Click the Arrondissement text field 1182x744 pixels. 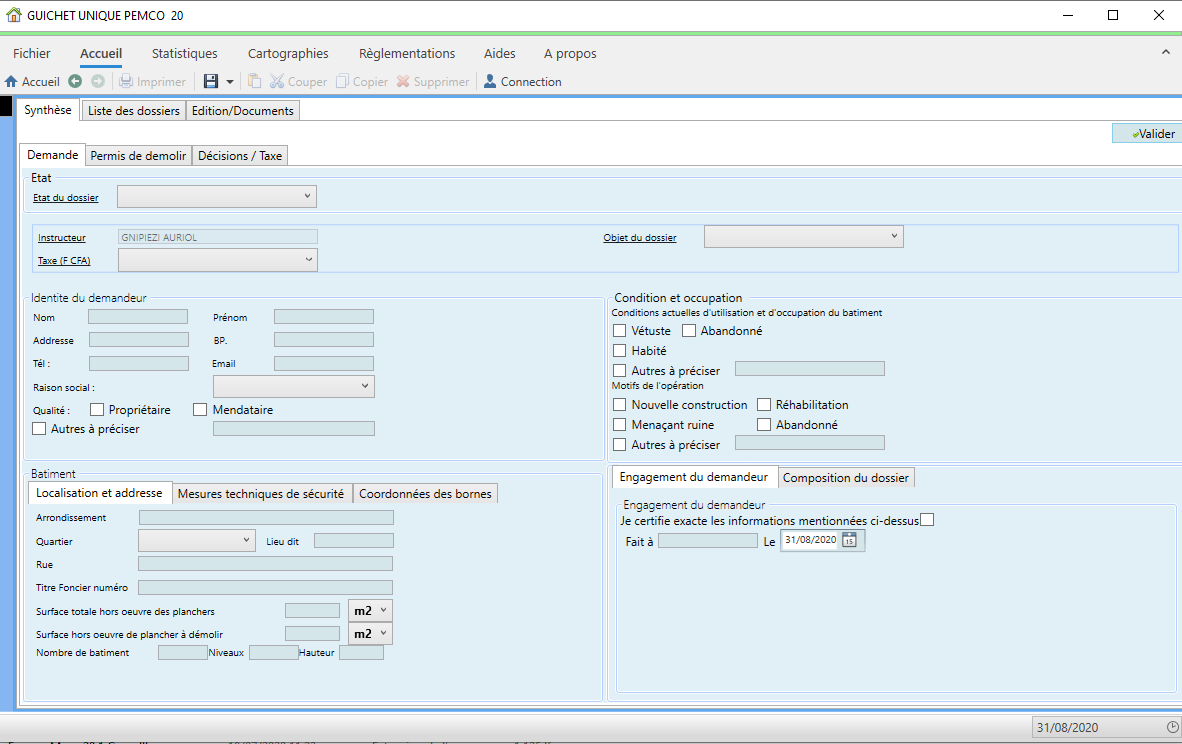coord(266,517)
